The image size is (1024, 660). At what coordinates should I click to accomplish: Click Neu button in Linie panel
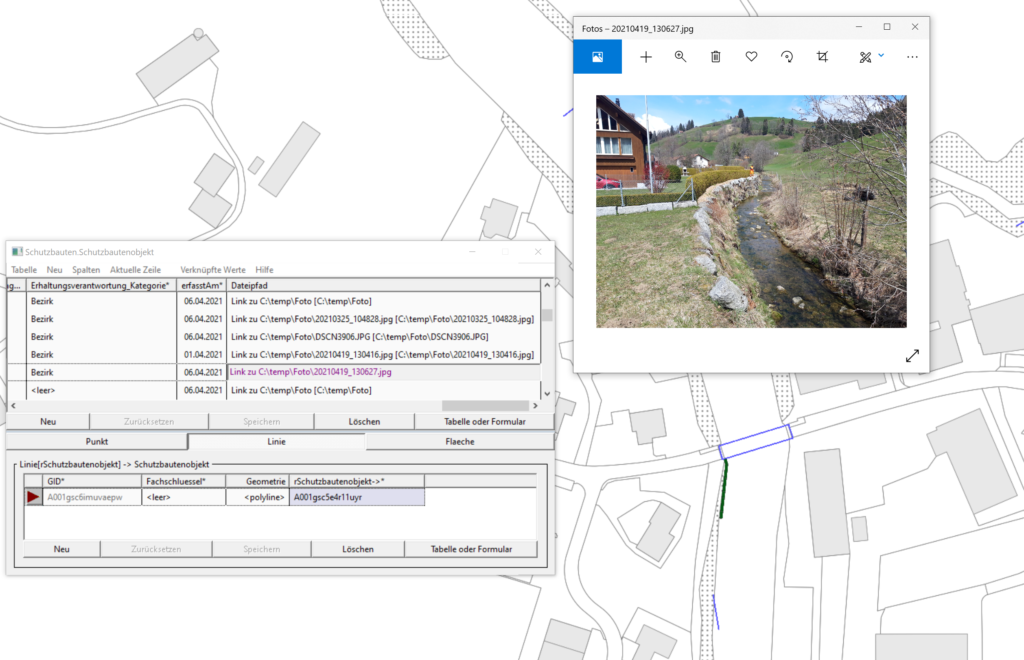(x=61, y=549)
